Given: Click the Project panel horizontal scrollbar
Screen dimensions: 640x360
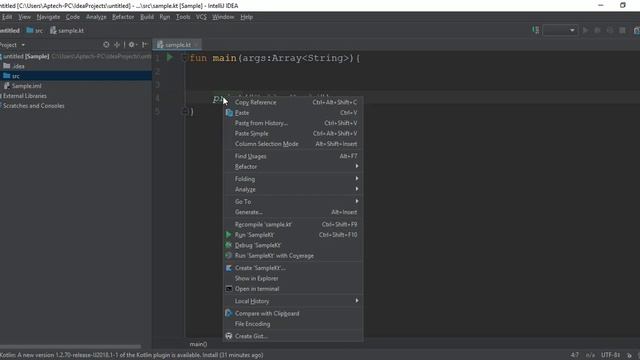Looking at the screenshot, I should pos(70,347).
